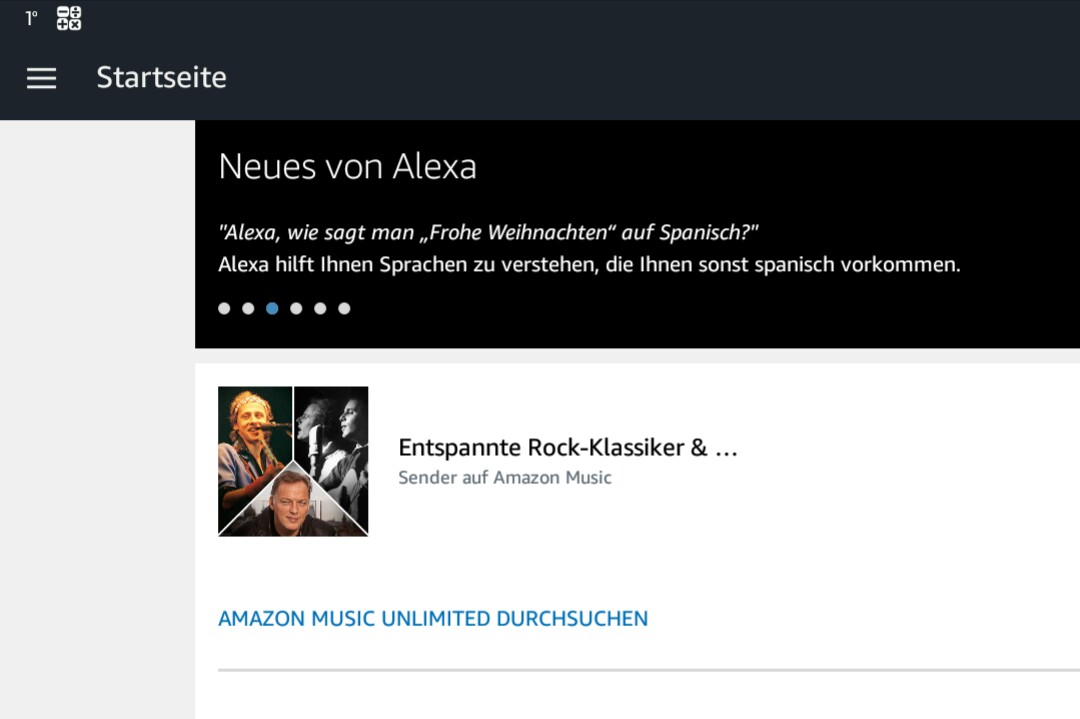1080x719 pixels.
Task: Select the first carousel page dot
Action: pyautogui.click(x=224, y=308)
